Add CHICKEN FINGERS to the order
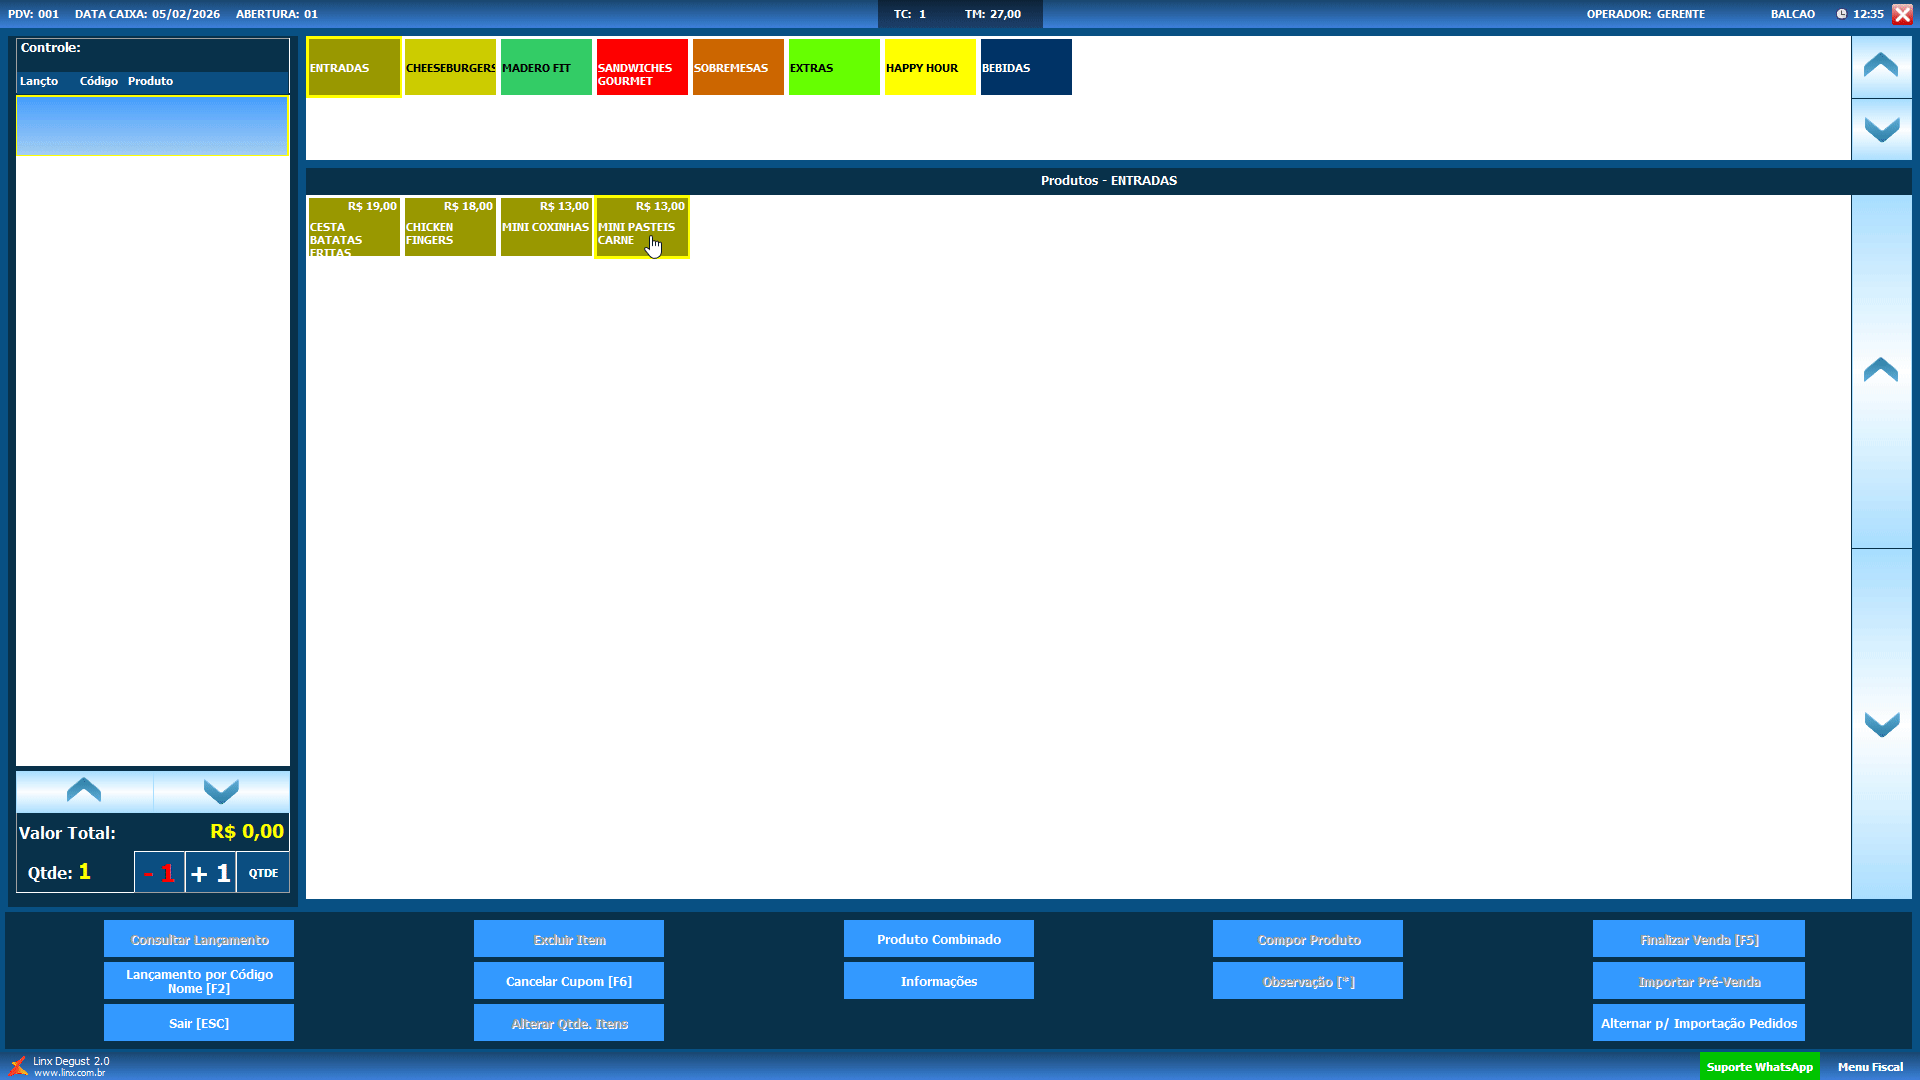The height and width of the screenshot is (1080, 1920). click(450, 228)
